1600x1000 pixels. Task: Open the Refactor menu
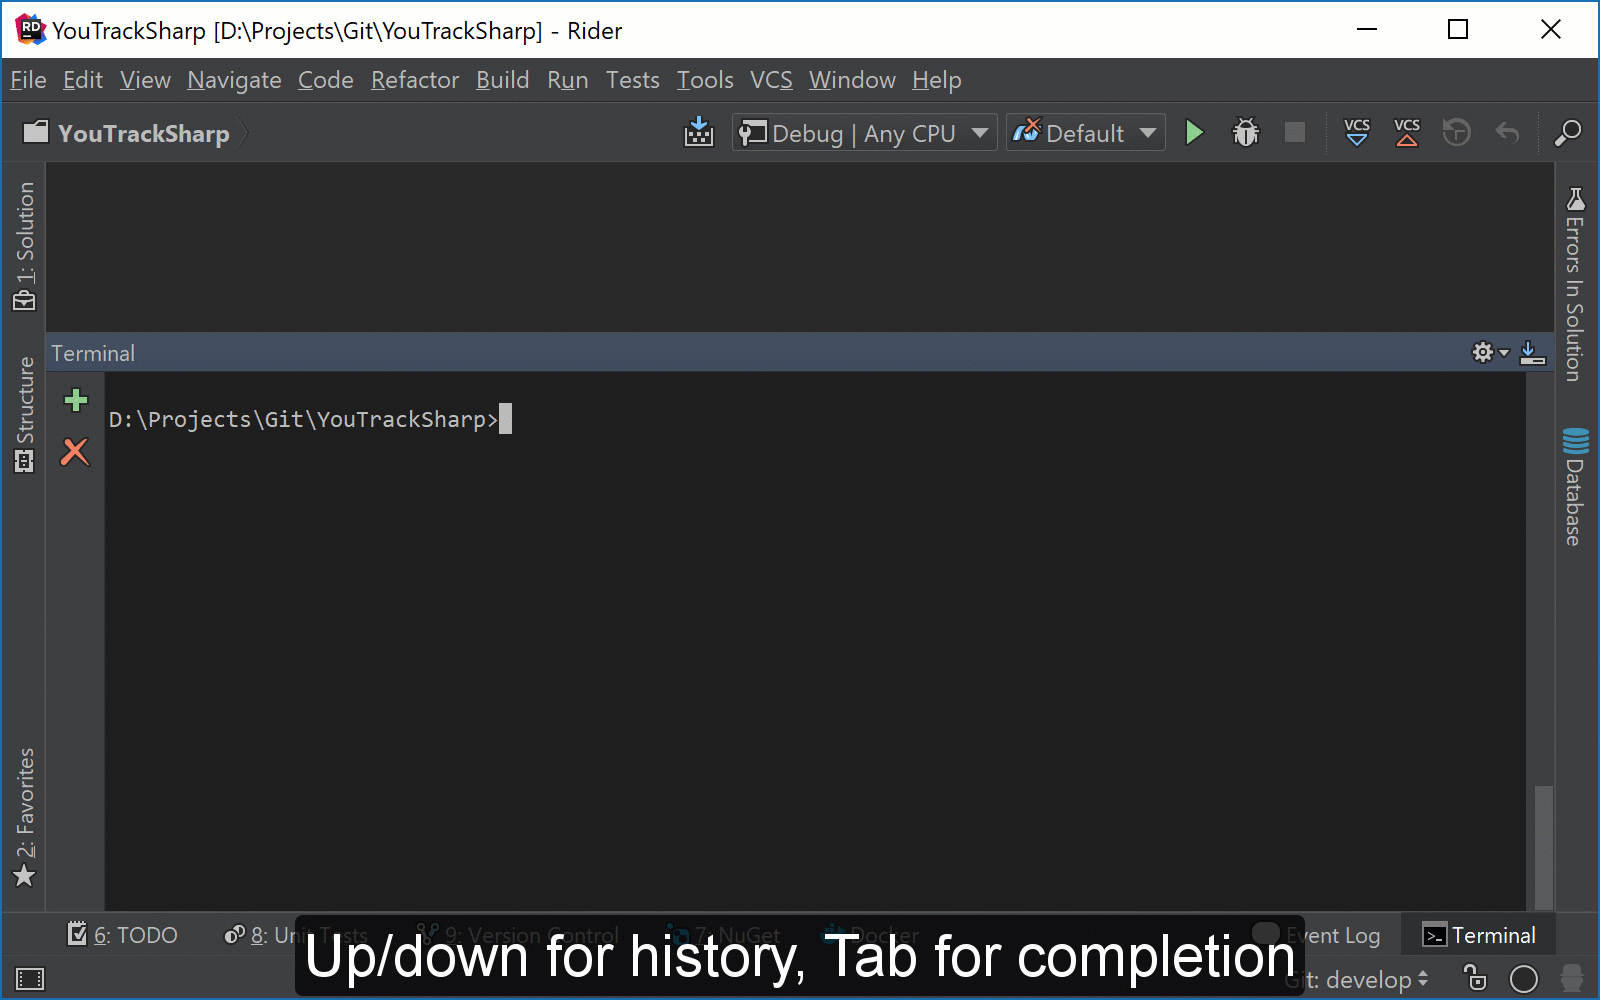tap(414, 80)
